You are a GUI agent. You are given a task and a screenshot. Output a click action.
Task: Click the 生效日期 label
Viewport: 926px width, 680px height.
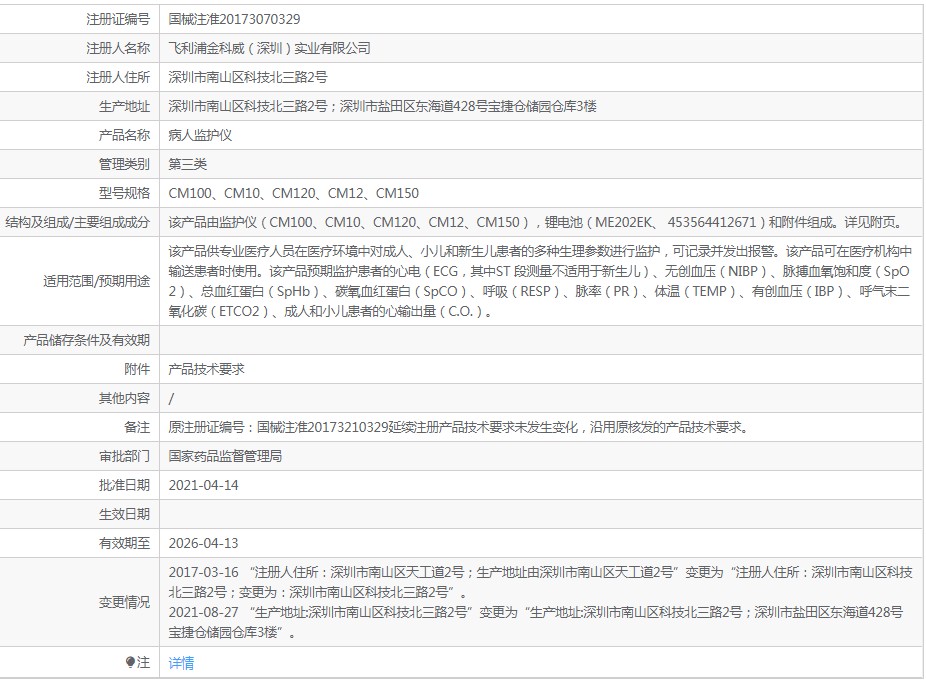click(125, 514)
